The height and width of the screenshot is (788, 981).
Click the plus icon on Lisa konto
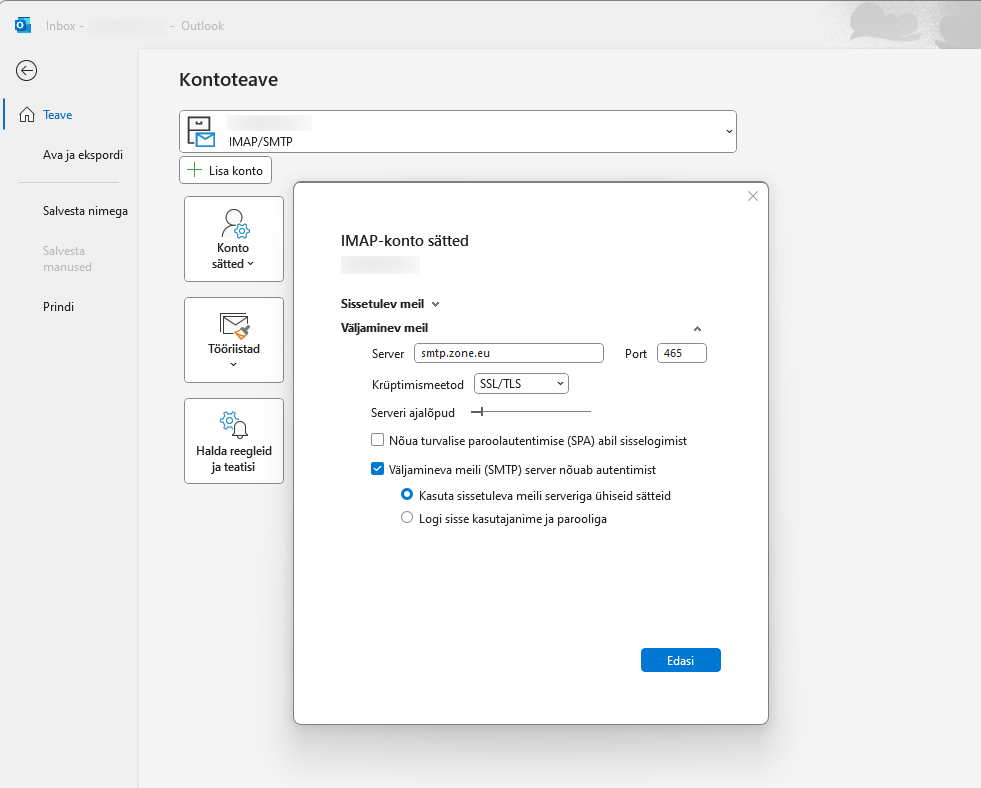pyautogui.click(x=195, y=171)
